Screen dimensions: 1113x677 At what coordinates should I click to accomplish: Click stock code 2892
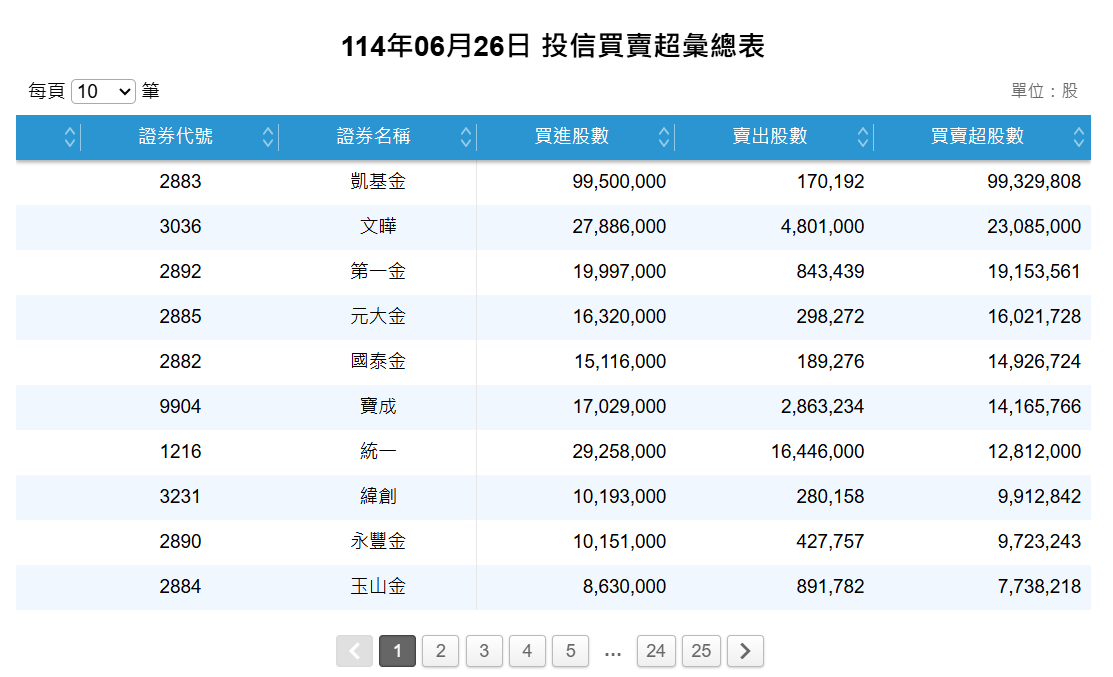pyautogui.click(x=180, y=272)
